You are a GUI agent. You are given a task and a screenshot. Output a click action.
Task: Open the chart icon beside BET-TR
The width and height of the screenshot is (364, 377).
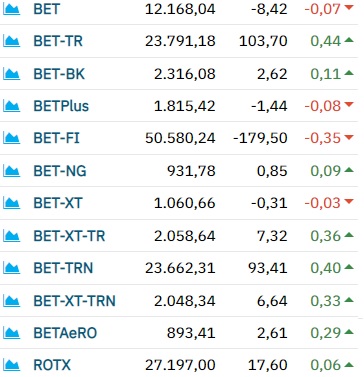[x=12, y=41]
